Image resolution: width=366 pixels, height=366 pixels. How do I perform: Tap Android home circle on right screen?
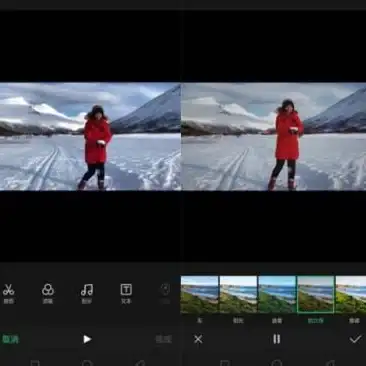pos(277,363)
